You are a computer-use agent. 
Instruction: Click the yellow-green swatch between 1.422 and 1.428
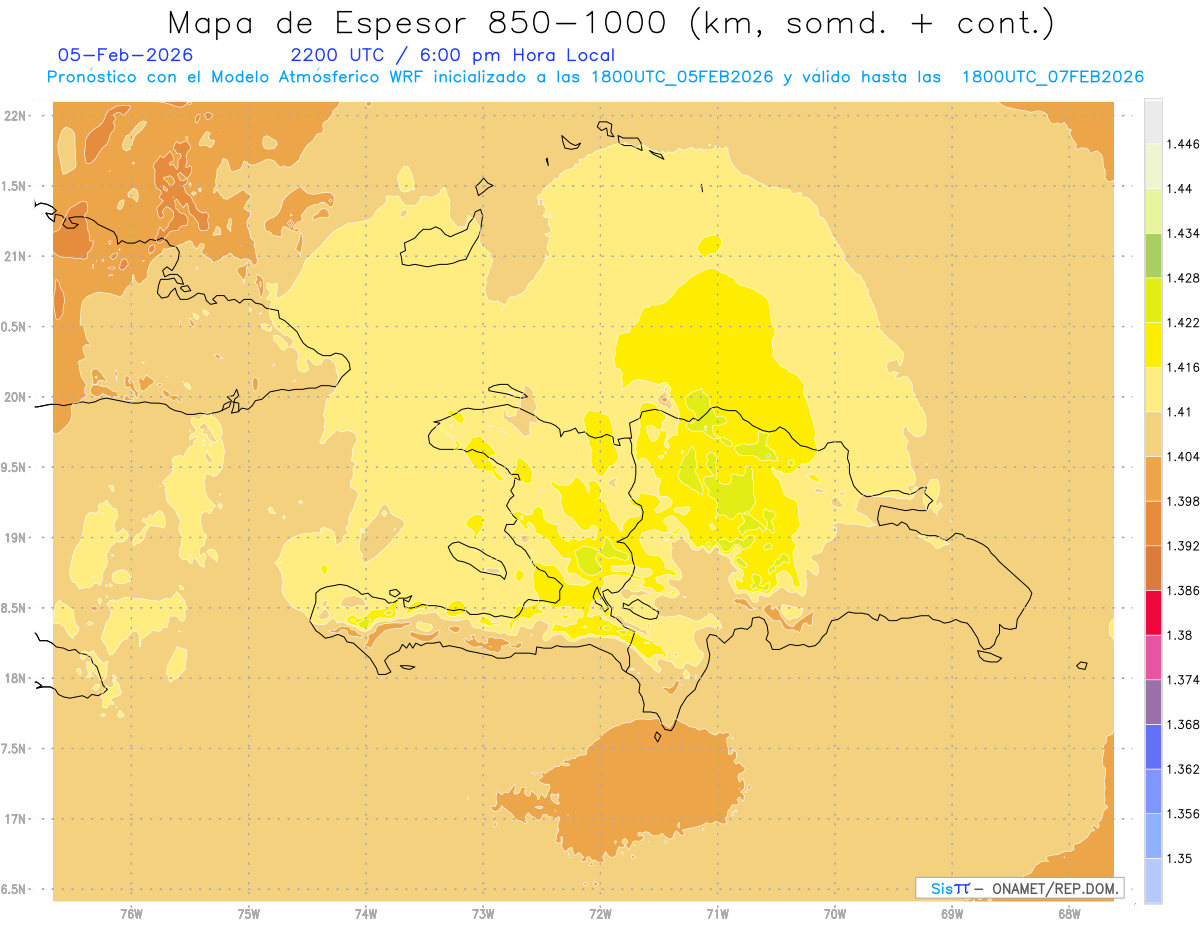pos(1153,300)
